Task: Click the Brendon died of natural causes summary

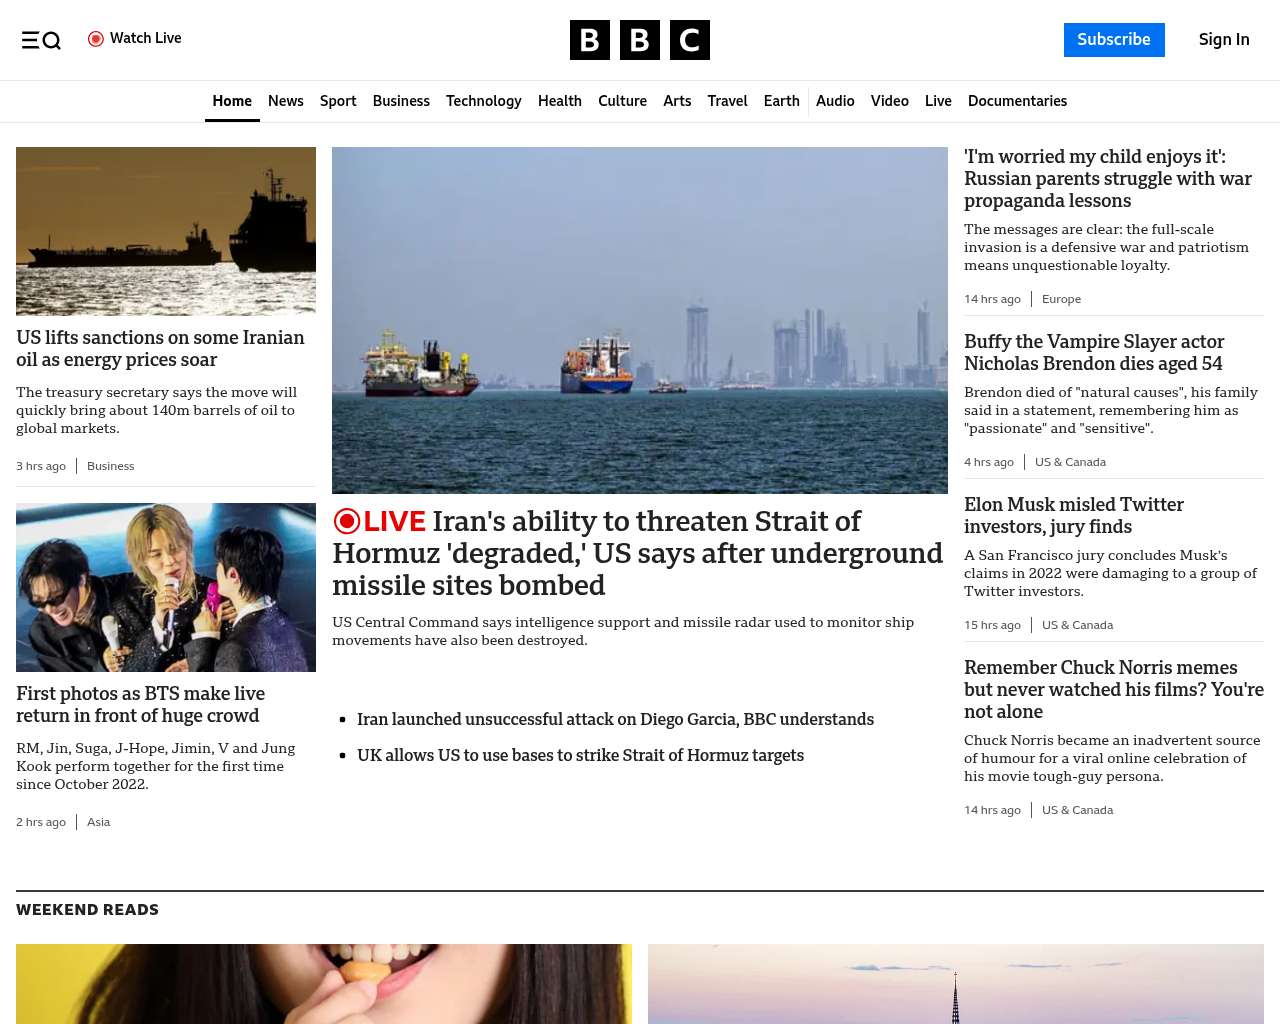Action: pyautogui.click(x=1111, y=410)
